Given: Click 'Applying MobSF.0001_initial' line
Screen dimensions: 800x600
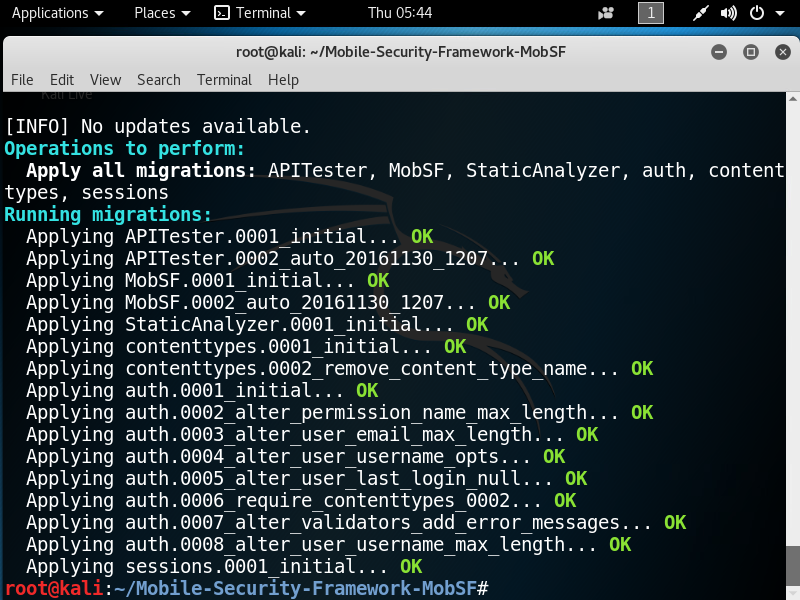Looking at the screenshot, I should pyautogui.click(x=208, y=281).
